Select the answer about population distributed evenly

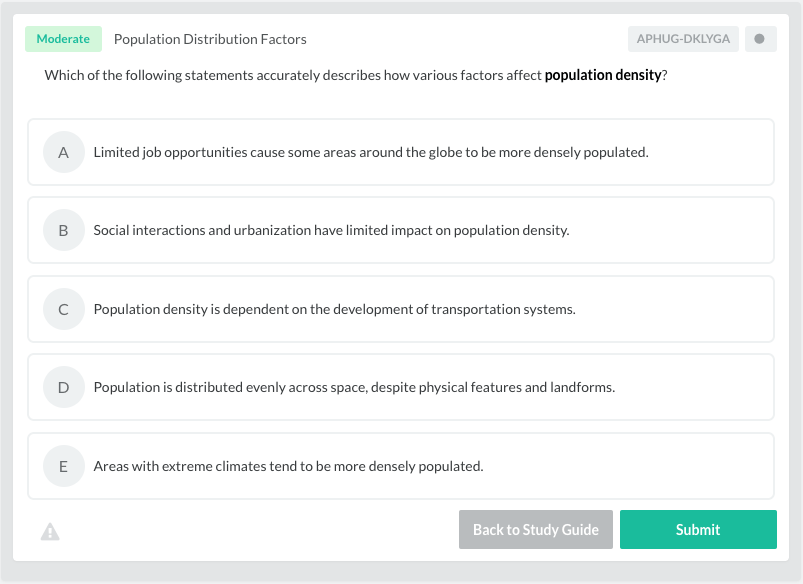pyautogui.click(x=400, y=387)
